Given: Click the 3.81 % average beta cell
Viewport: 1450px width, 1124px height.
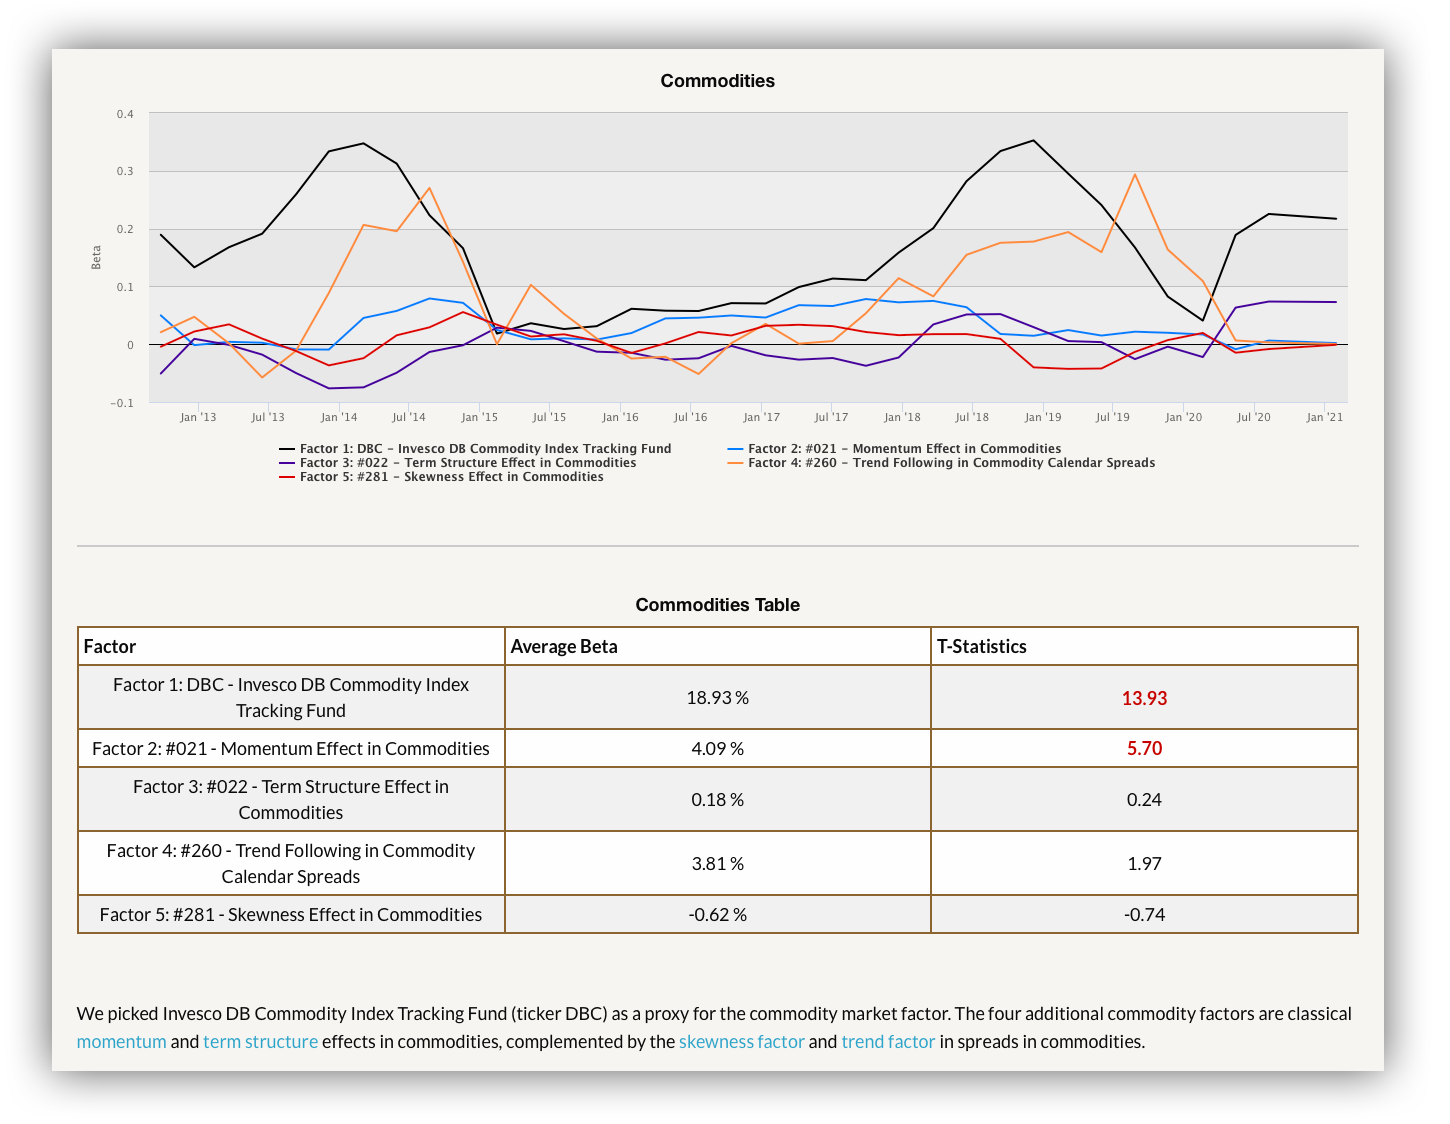Looking at the screenshot, I should pyautogui.click(x=718, y=863).
